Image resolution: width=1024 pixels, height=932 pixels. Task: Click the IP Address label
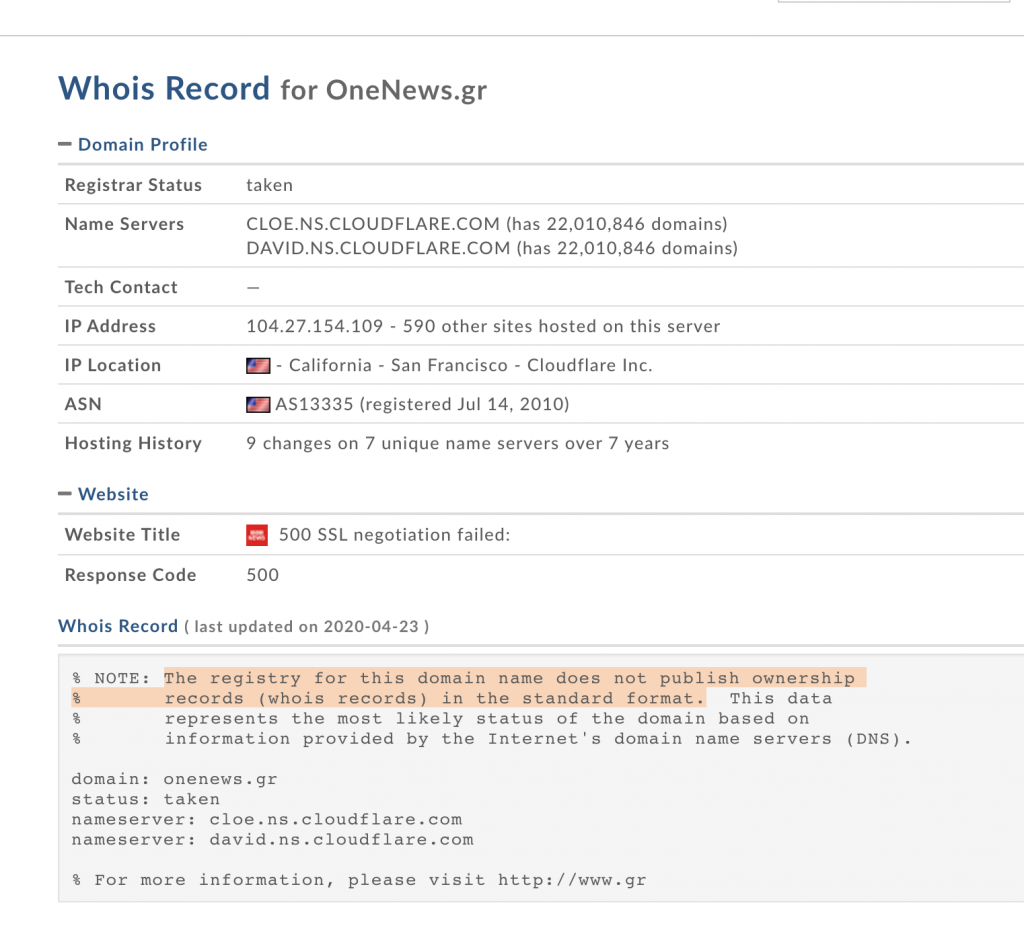coord(110,326)
